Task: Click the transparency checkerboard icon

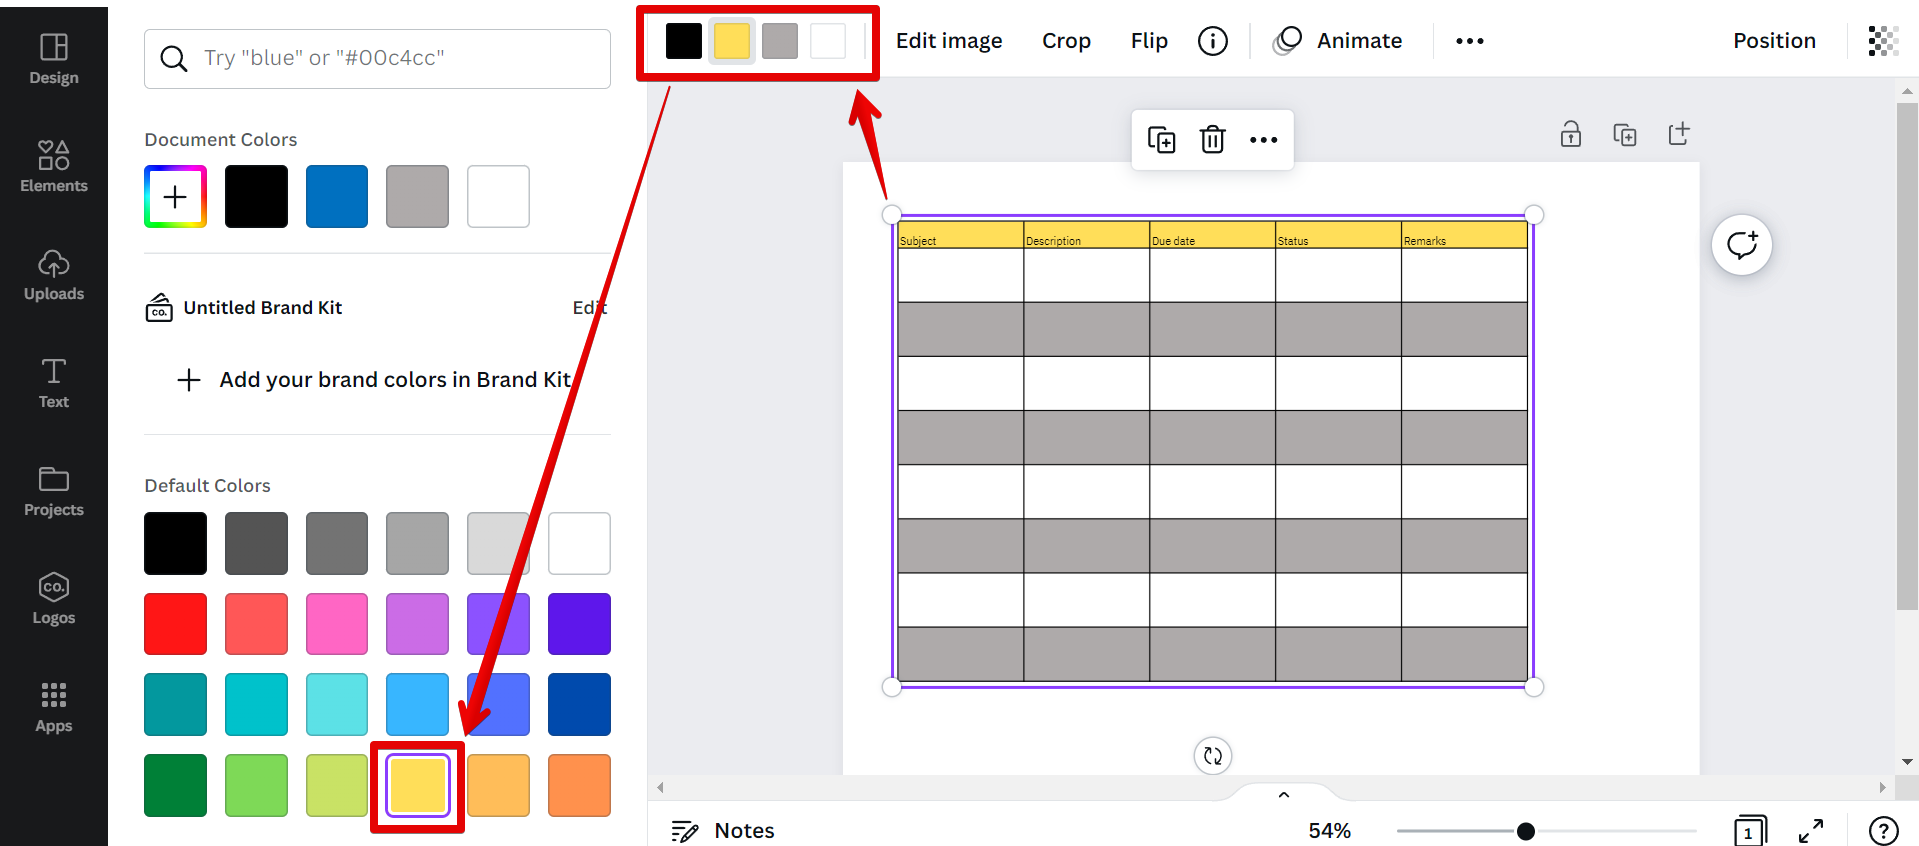Action: 1883,41
